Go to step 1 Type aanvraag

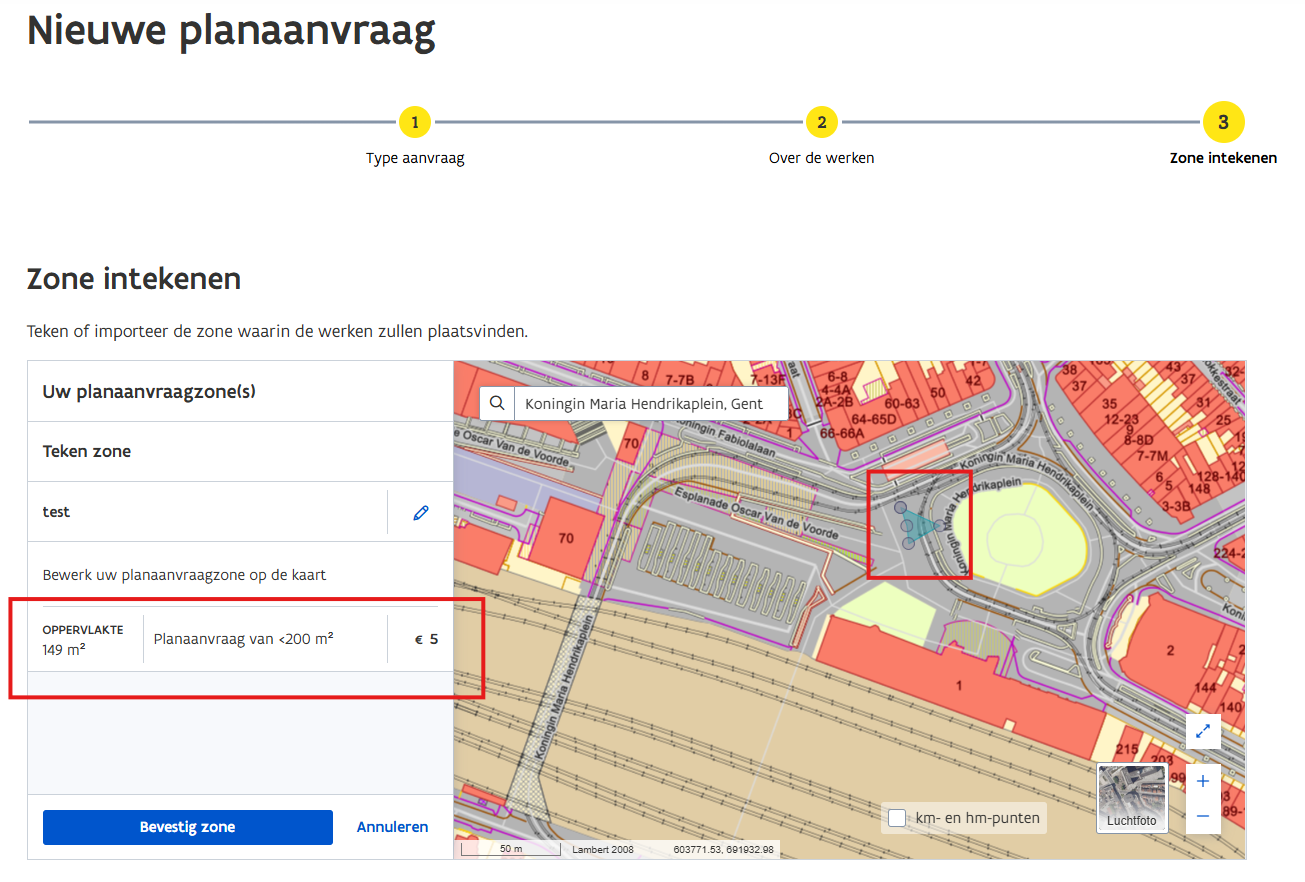414,123
